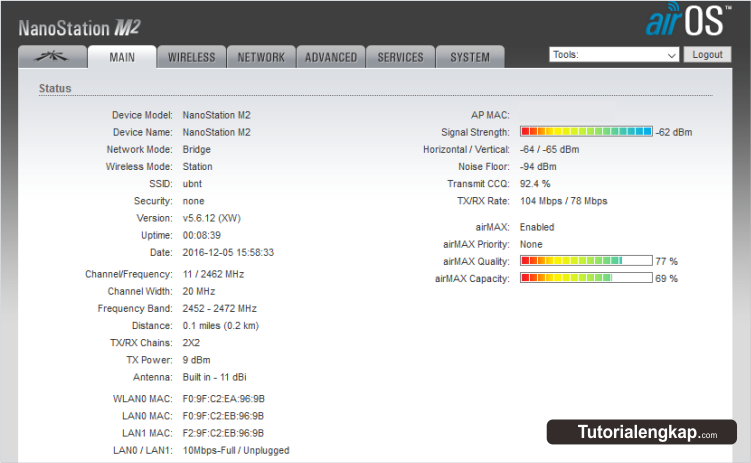Select the Device Name value NanoStation M2

click(x=216, y=132)
